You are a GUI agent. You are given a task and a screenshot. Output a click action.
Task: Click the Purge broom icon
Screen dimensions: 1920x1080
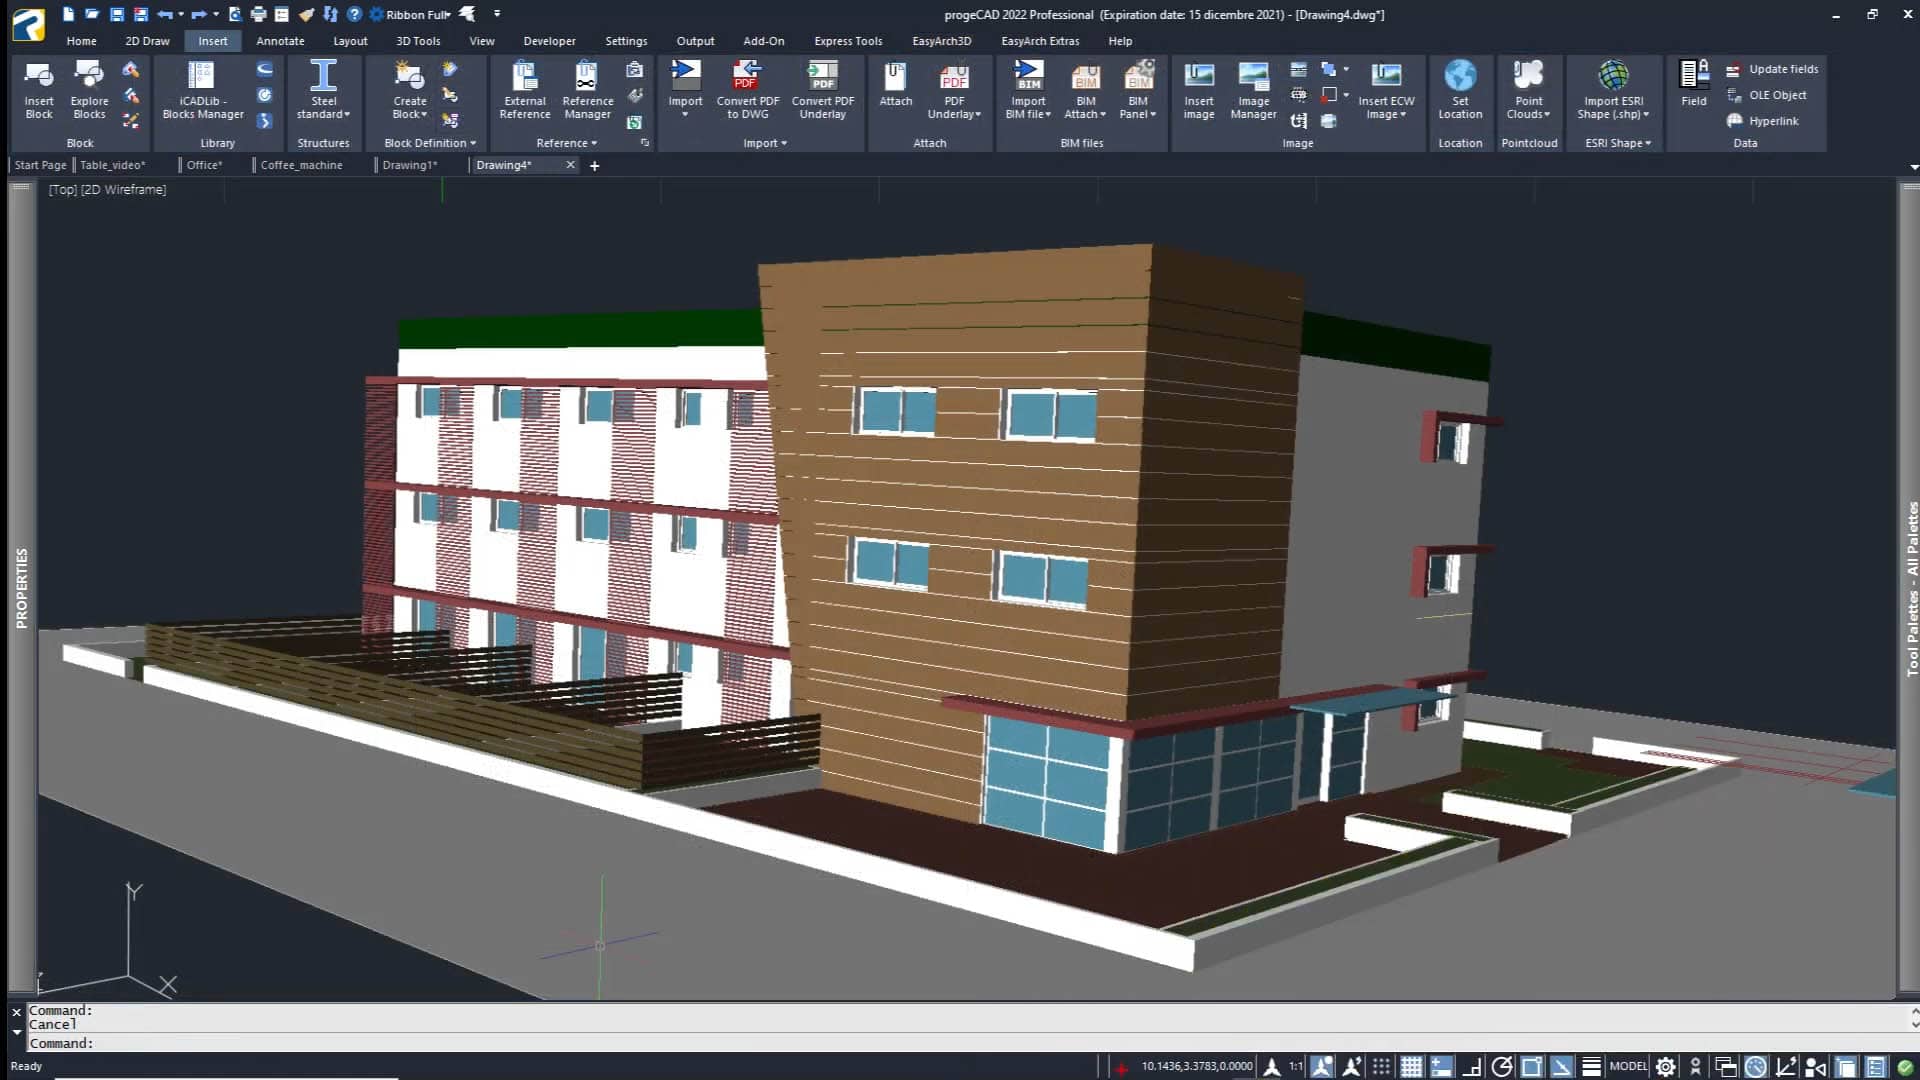307,14
